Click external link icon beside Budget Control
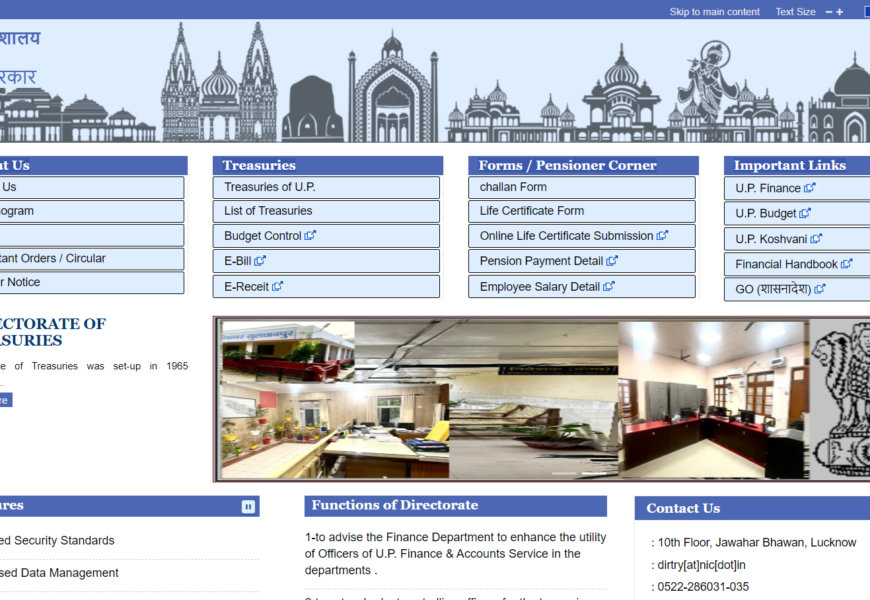This screenshot has height=600, width=870. point(311,236)
